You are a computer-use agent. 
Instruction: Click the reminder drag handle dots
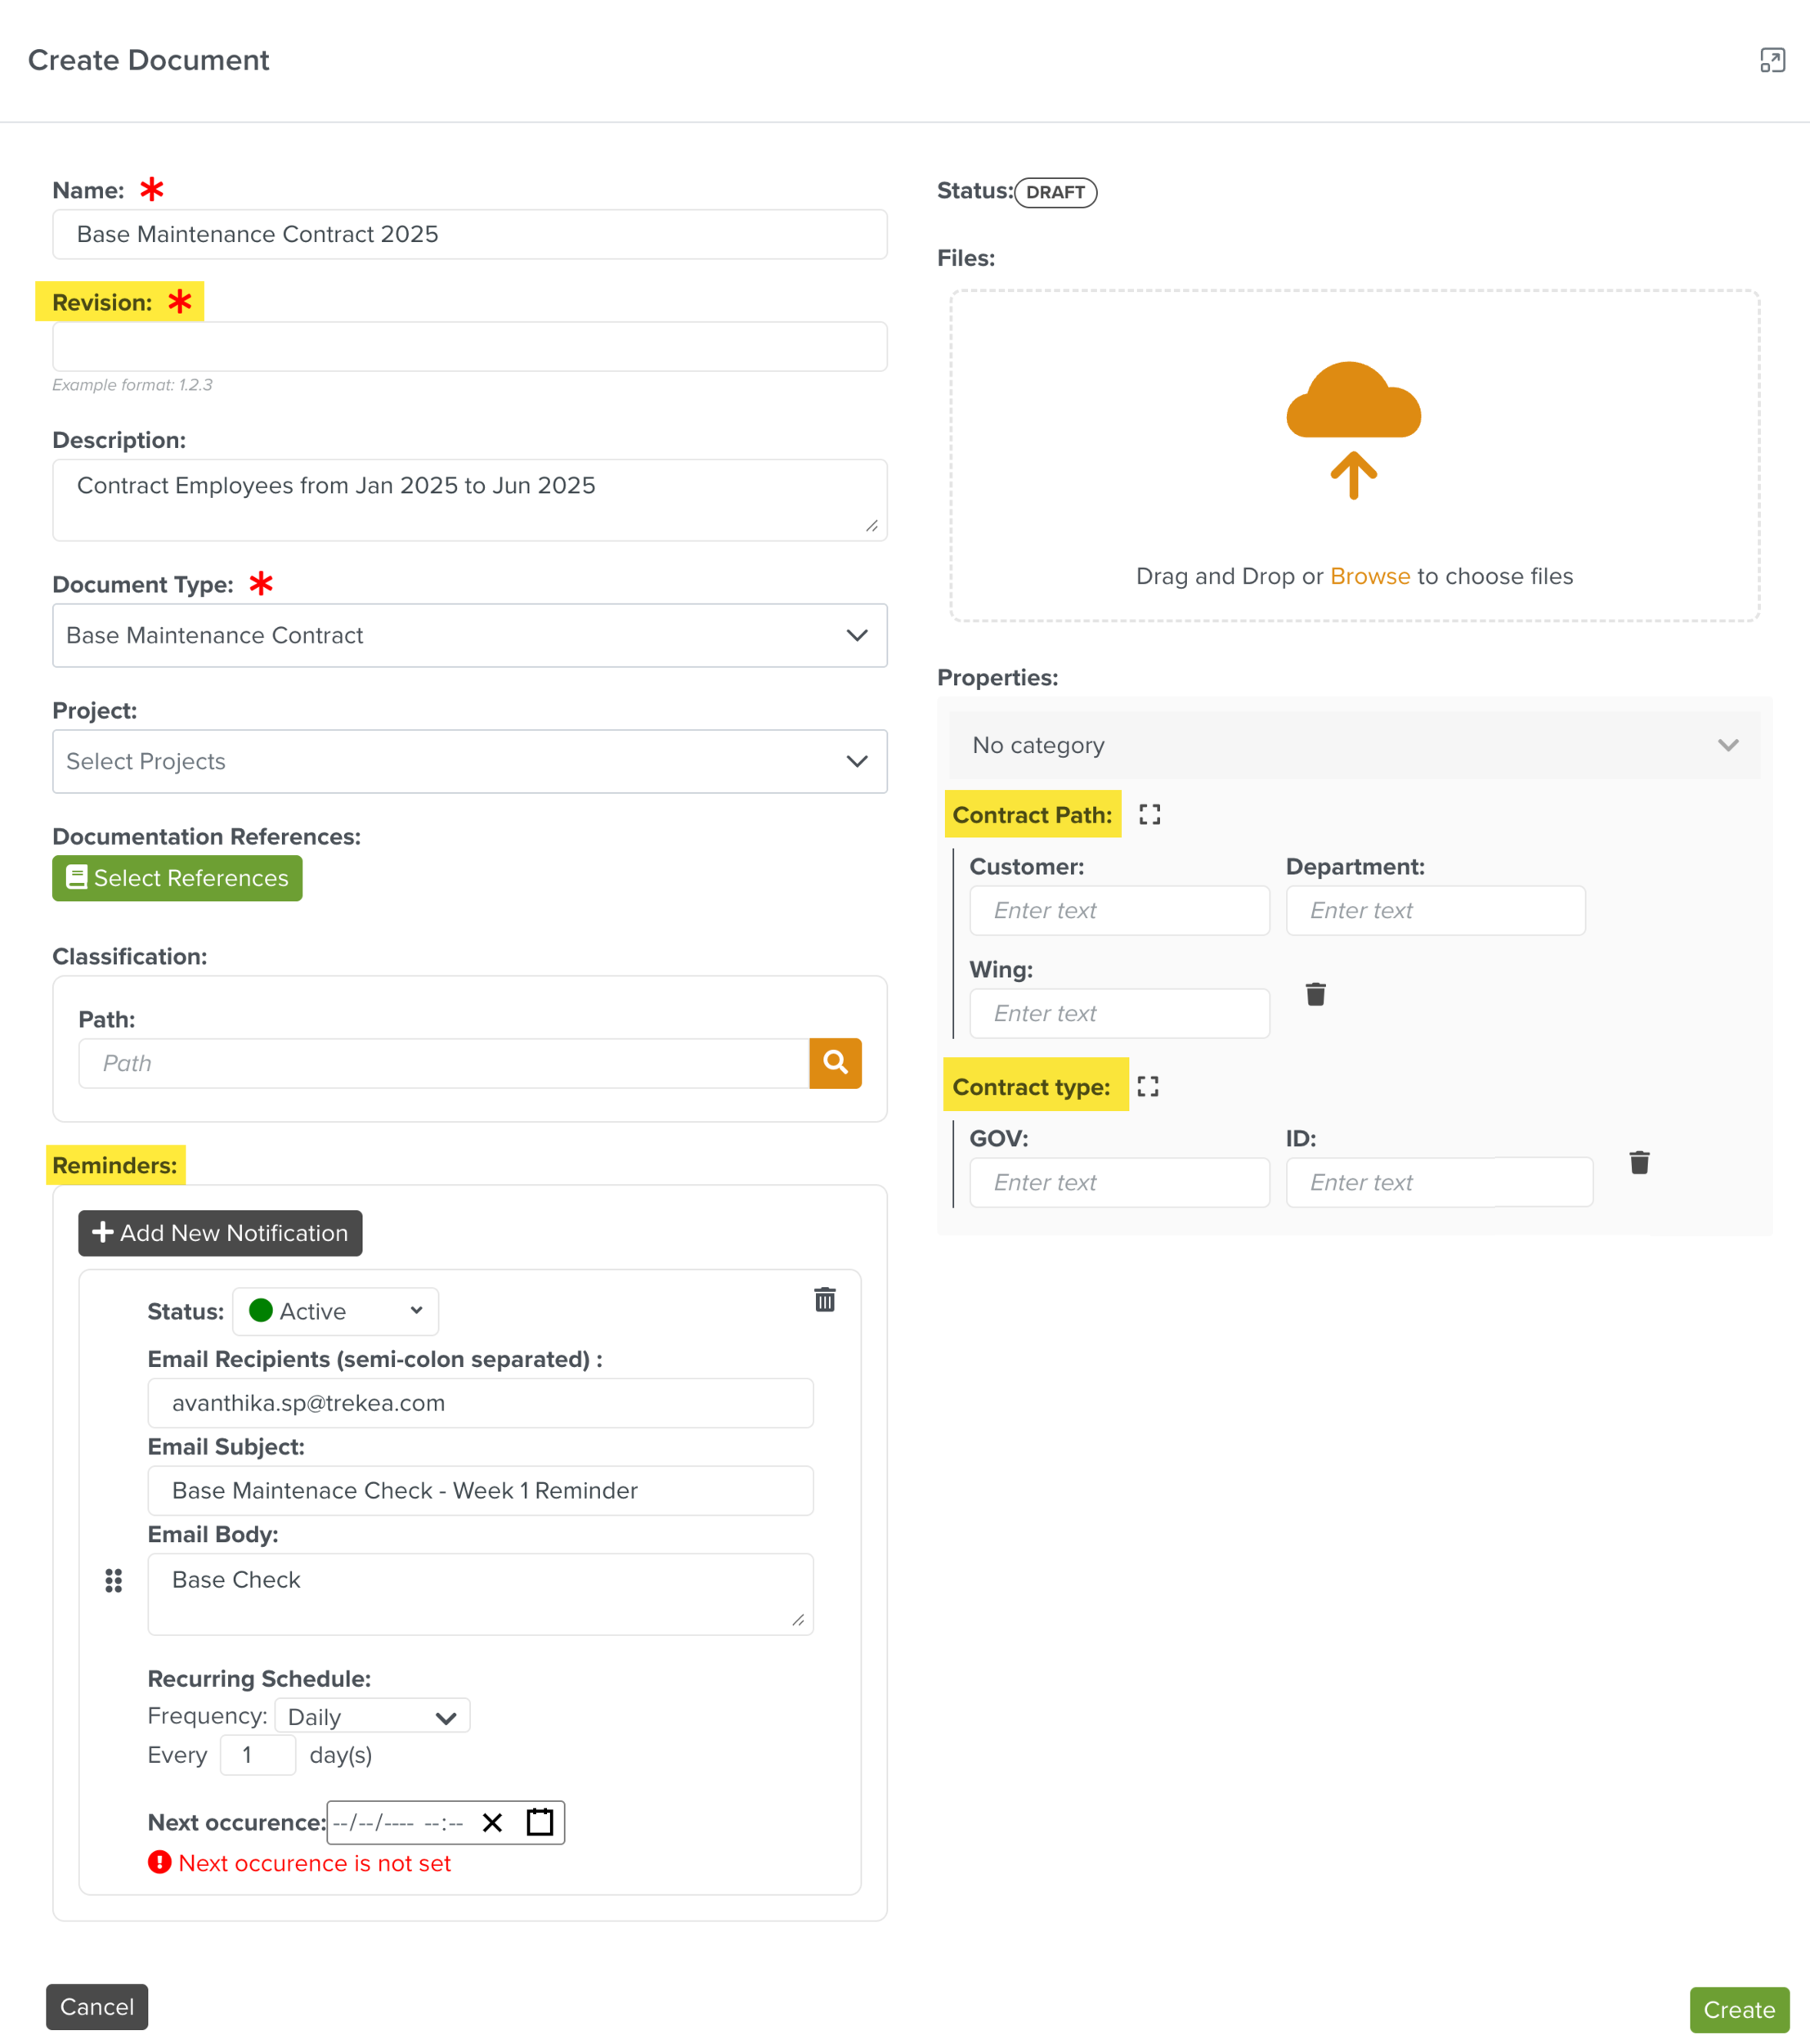(114, 1580)
